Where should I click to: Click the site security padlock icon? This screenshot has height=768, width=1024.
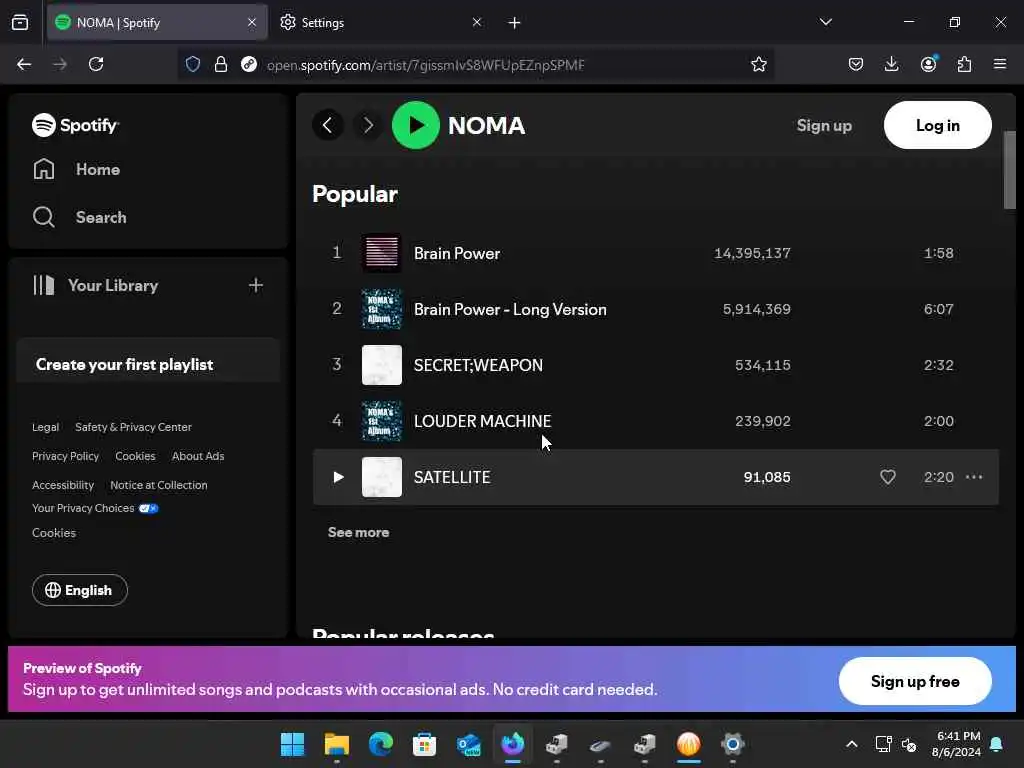coord(221,64)
